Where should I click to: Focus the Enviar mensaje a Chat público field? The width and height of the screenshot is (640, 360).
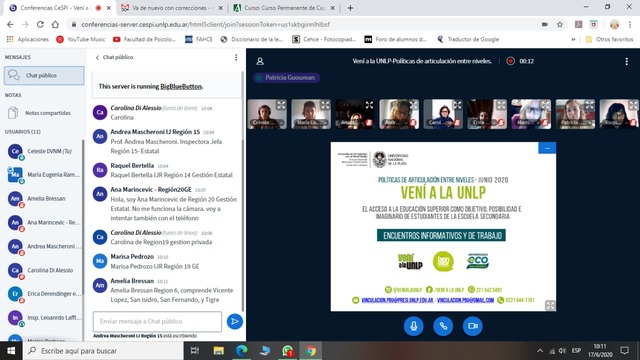click(157, 322)
